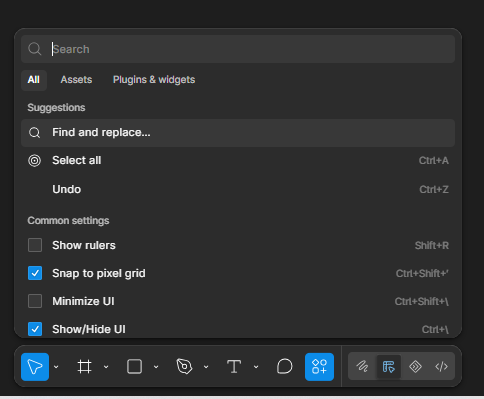The height and width of the screenshot is (399, 484).
Task: Expand the Text tool dropdown arrow
Action: pyautogui.click(x=256, y=367)
